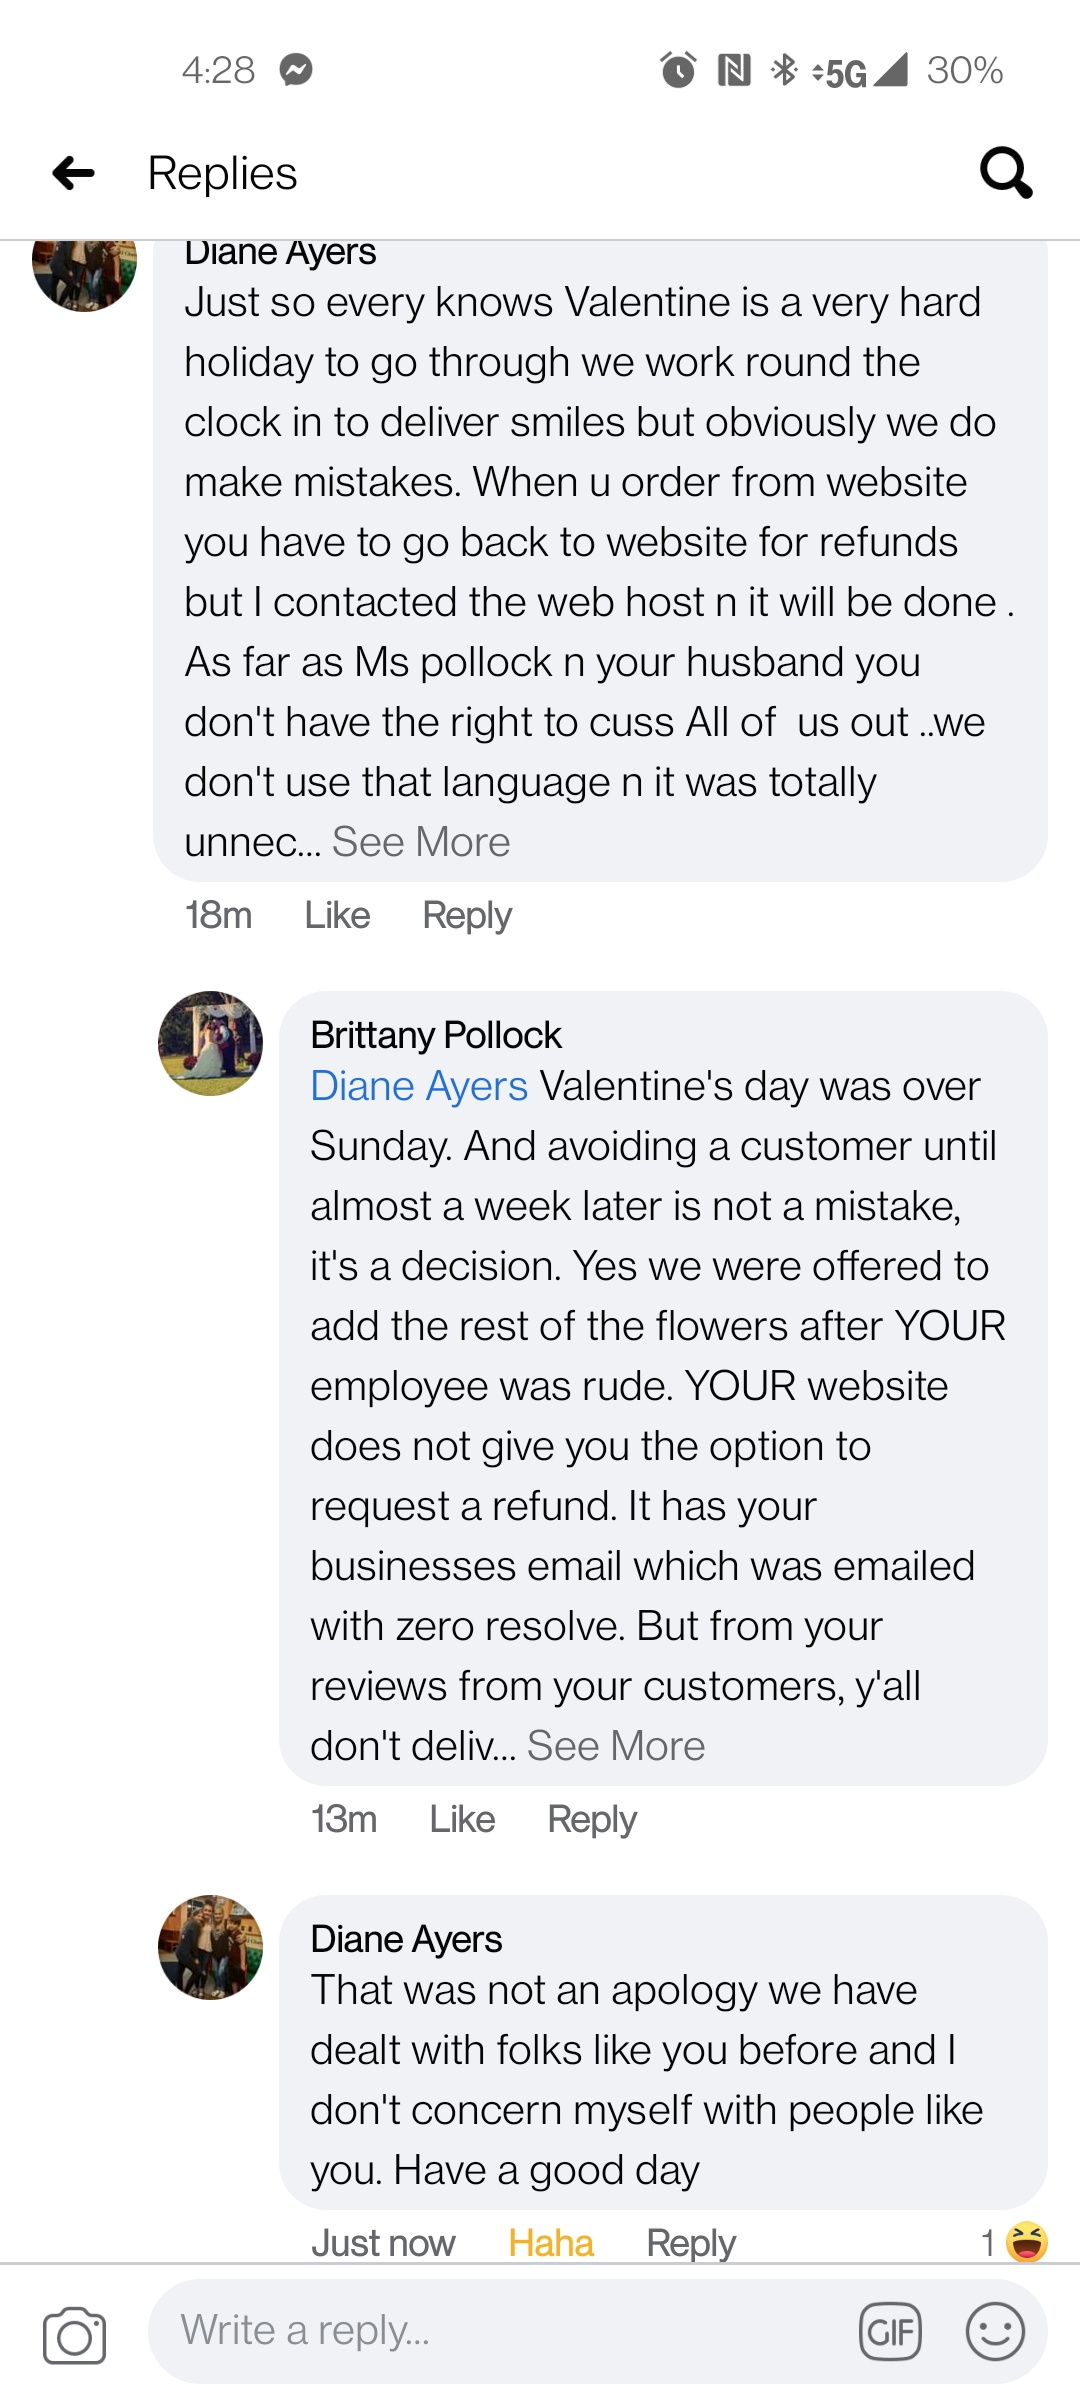1080x2400 pixels.
Task: Like Diane Ayers' 18m-old comment
Action: coord(337,915)
